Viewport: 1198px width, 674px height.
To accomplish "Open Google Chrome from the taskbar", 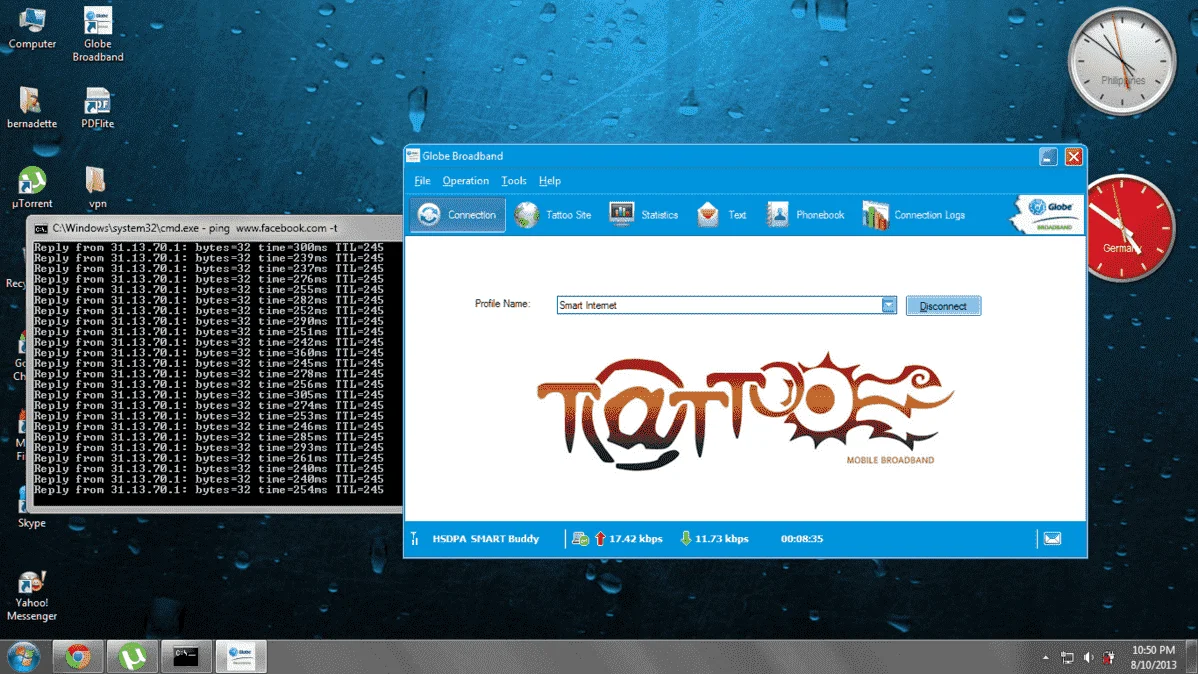I will pos(77,656).
